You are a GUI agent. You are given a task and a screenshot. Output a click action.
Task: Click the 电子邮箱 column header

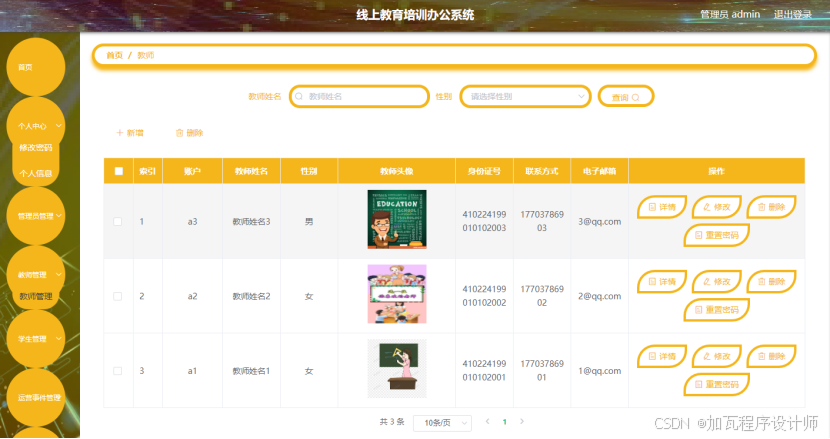pos(599,171)
